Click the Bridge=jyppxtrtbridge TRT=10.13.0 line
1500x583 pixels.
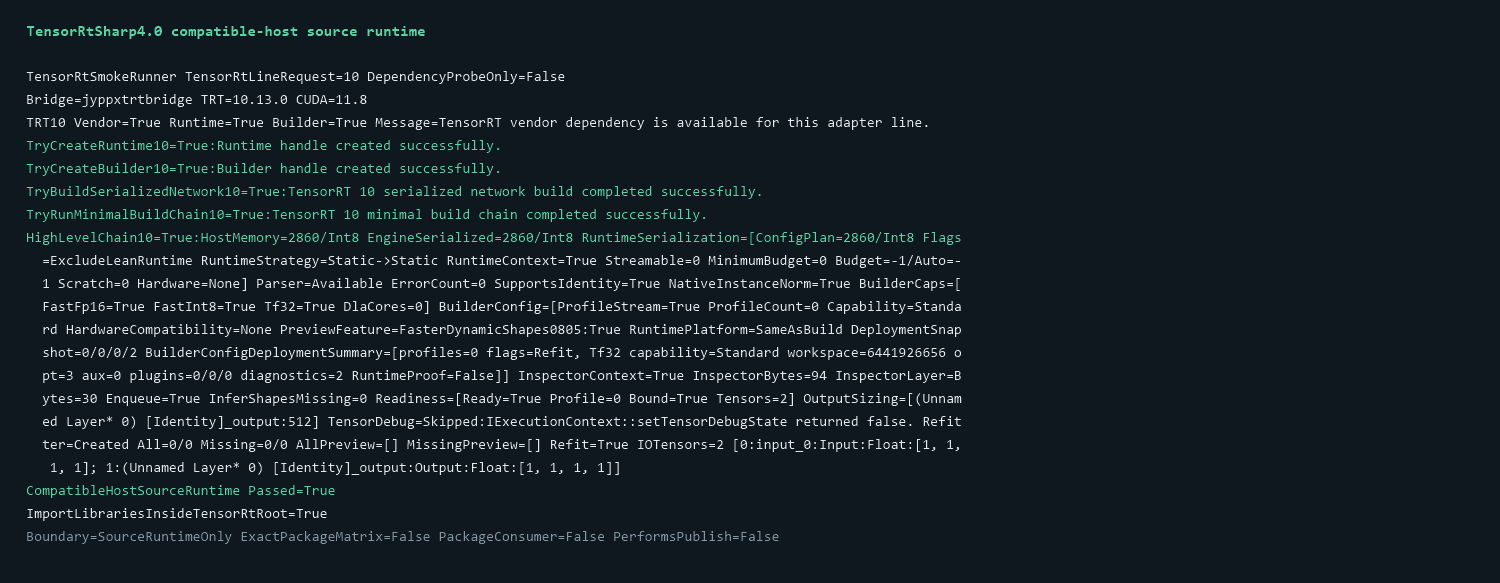[197, 100]
